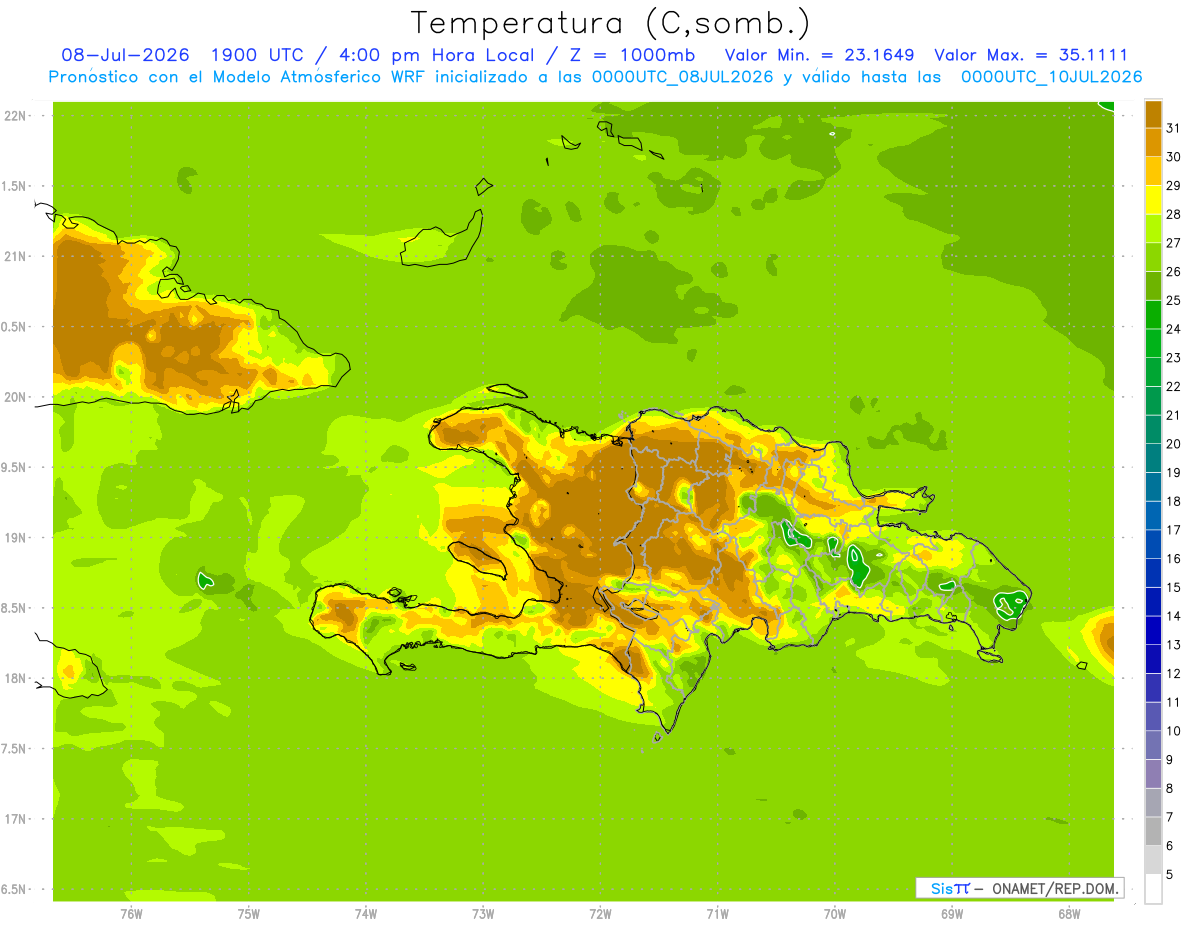Screen dimensions: 1200x927
Task: Click the gray legend band between 6 and 7
Action: 1153,831
